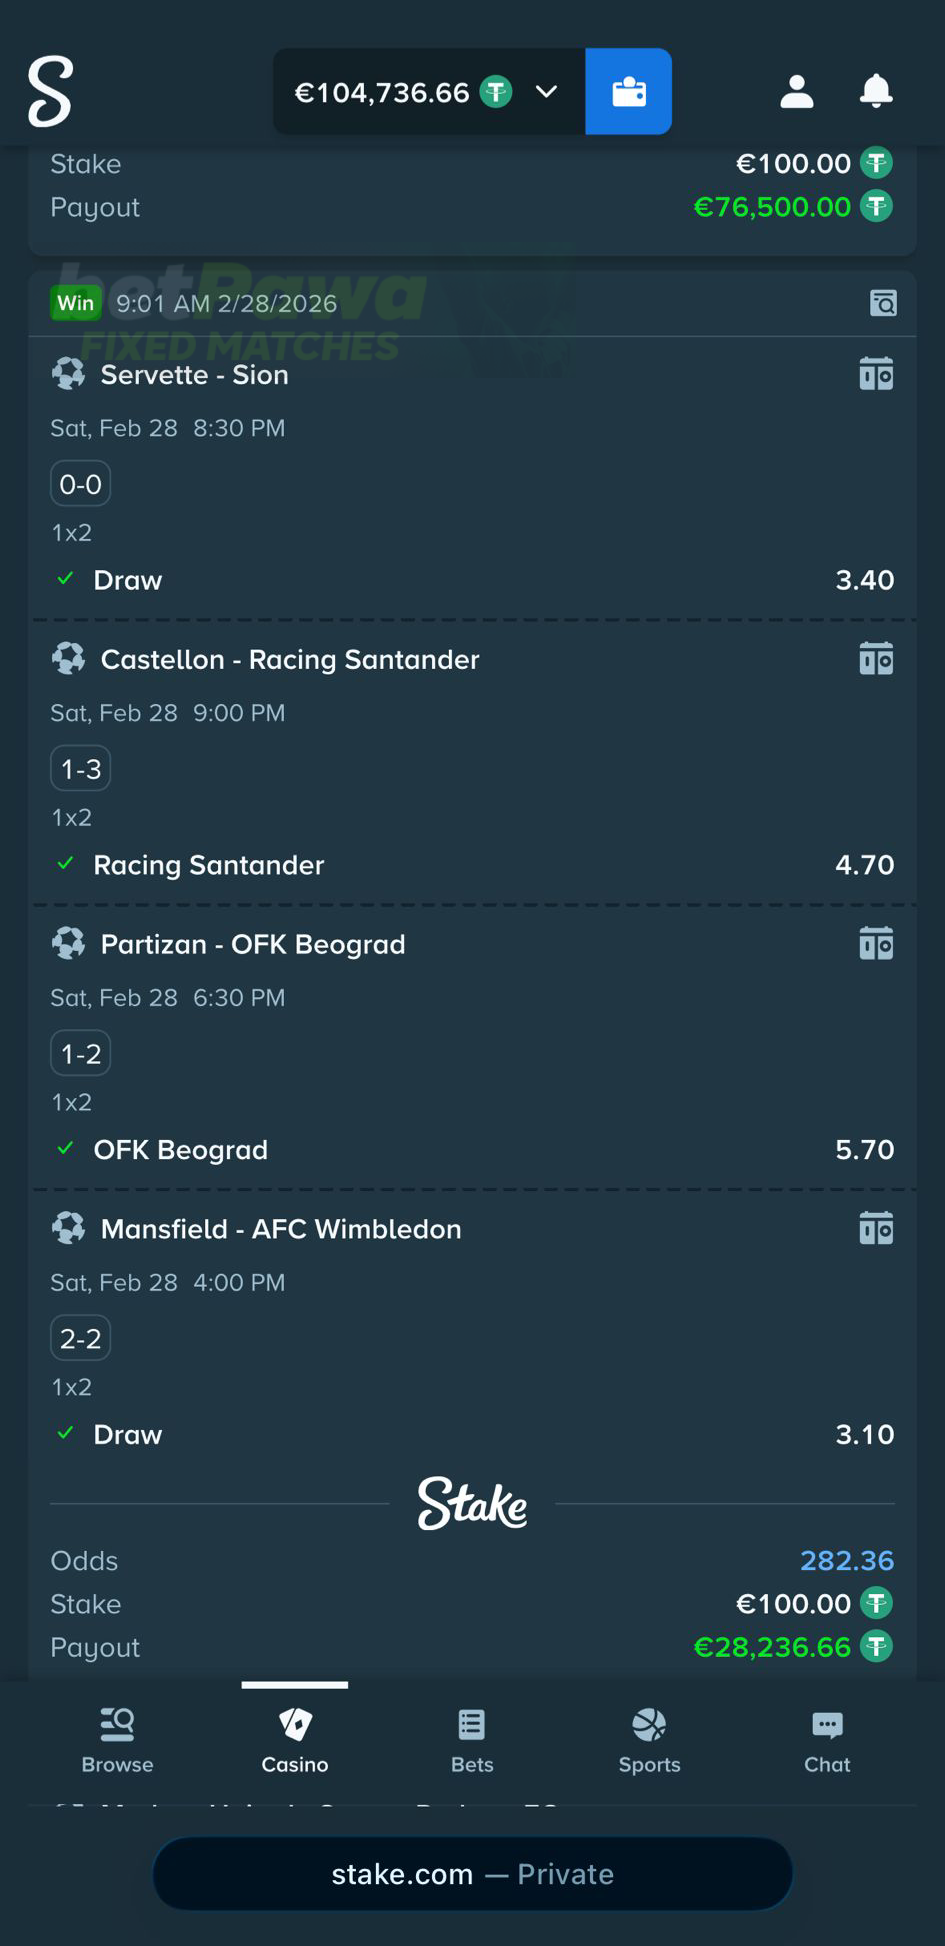Open bet details icon beside Win timestamp
945x1946 pixels.
pyautogui.click(x=883, y=303)
